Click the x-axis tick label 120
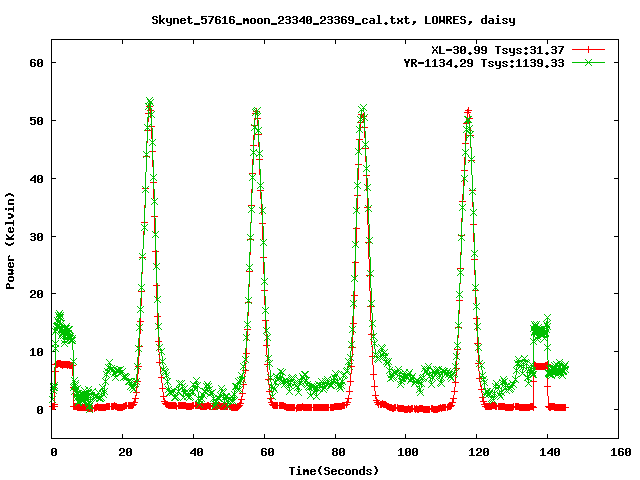The height and width of the screenshot is (480, 640). [x=479, y=452]
